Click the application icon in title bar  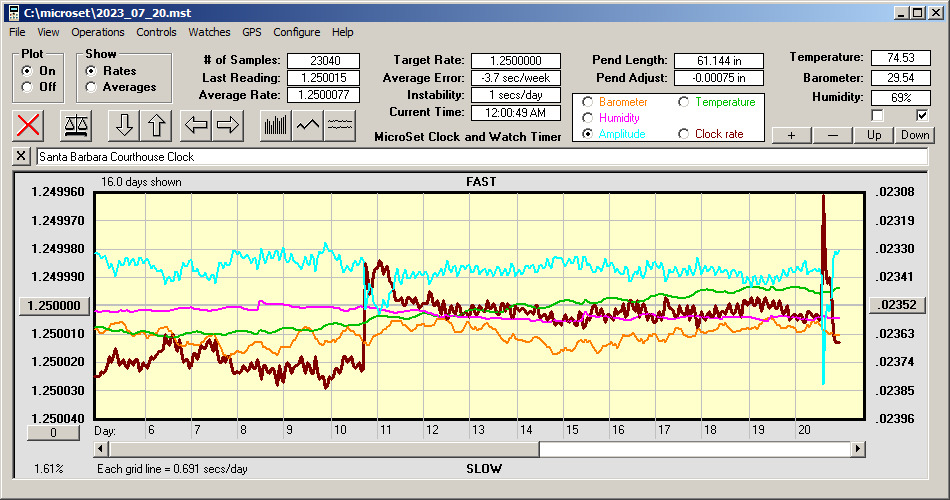click(13, 13)
